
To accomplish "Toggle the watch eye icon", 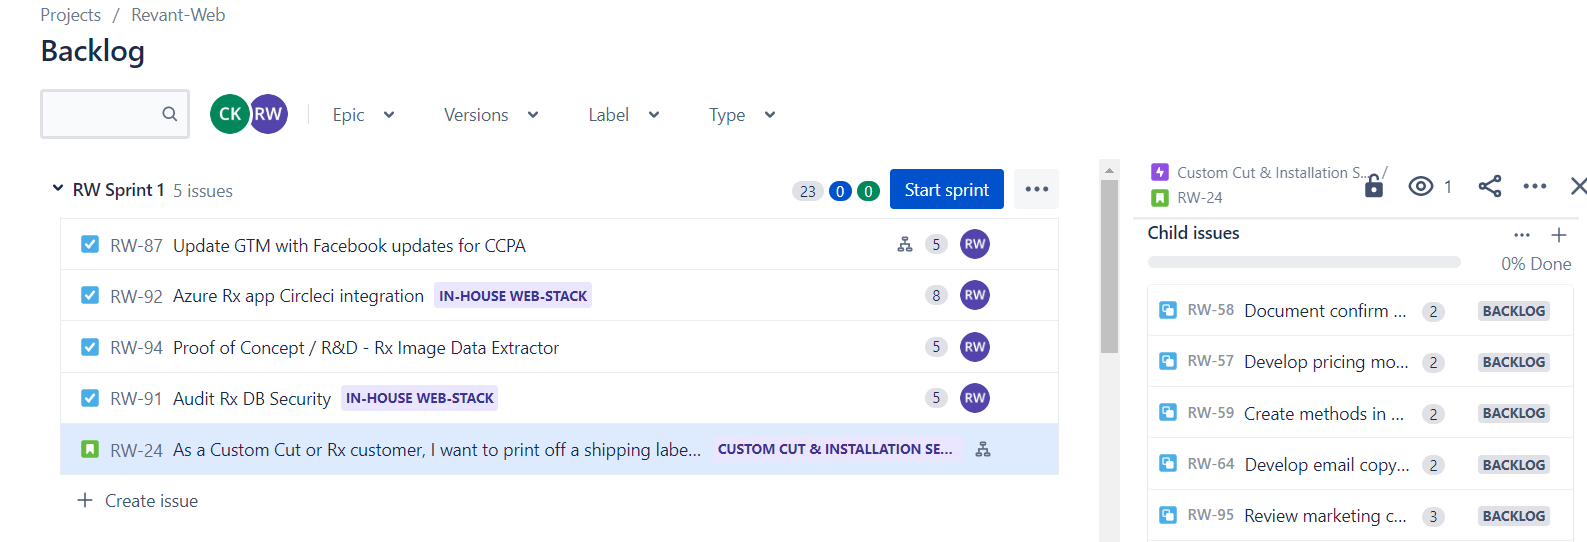I will click(x=1420, y=186).
